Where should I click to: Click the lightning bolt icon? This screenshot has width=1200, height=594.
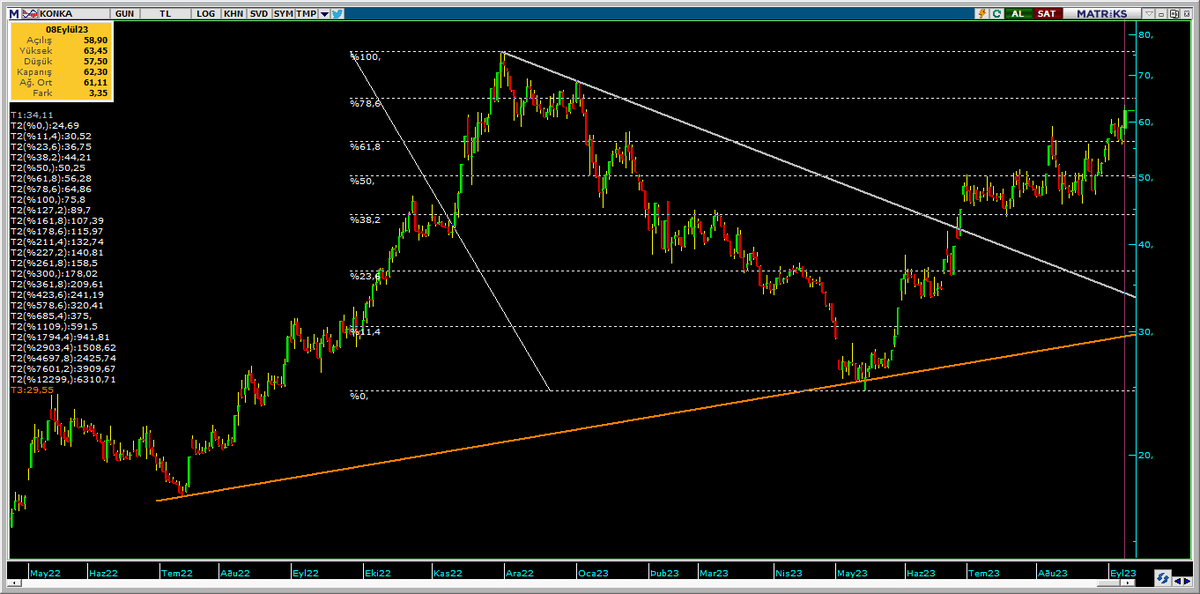(x=983, y=14)
